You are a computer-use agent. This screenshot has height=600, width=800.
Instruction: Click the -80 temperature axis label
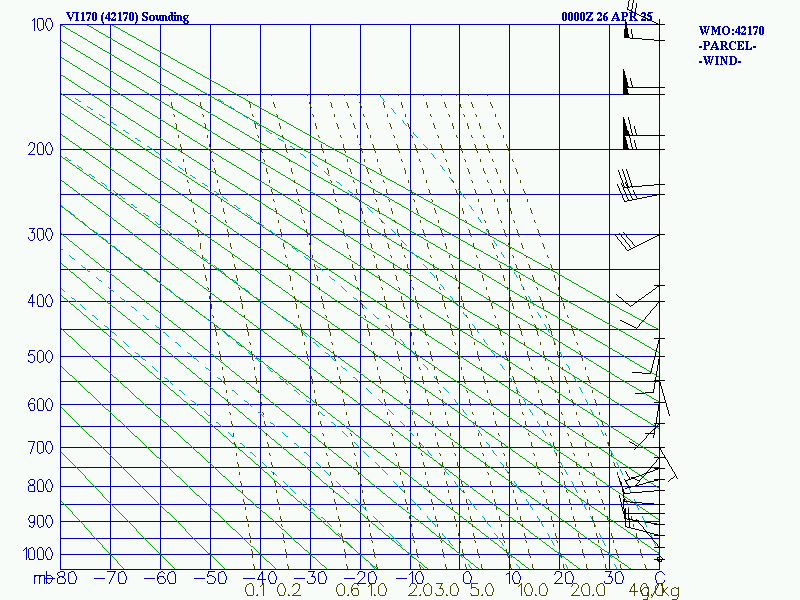66,578
